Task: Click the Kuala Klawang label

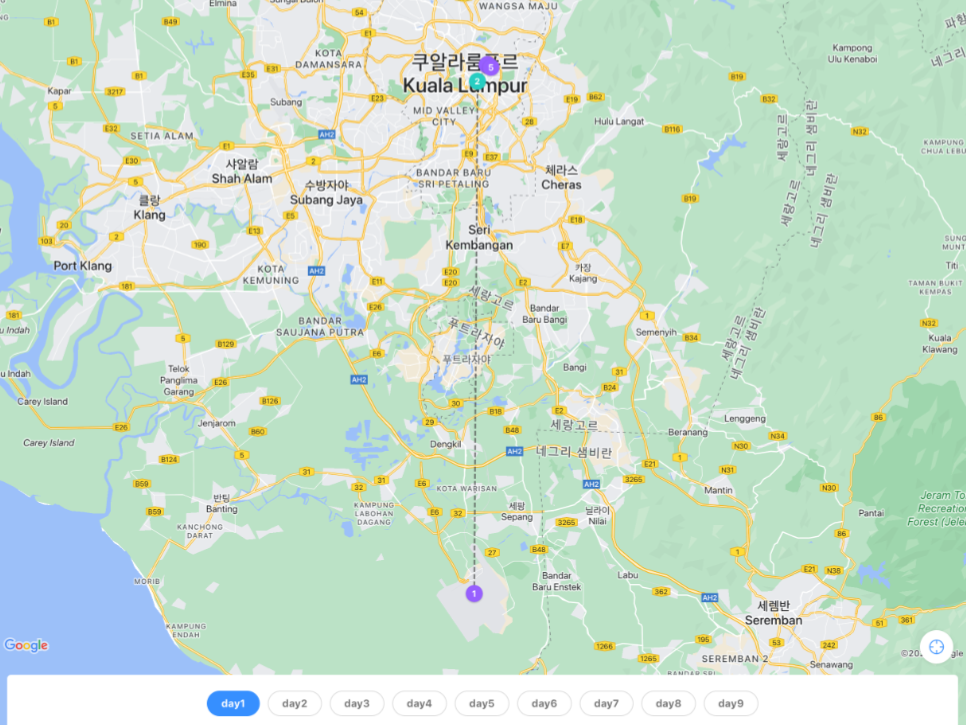Action: click(940, 343)
